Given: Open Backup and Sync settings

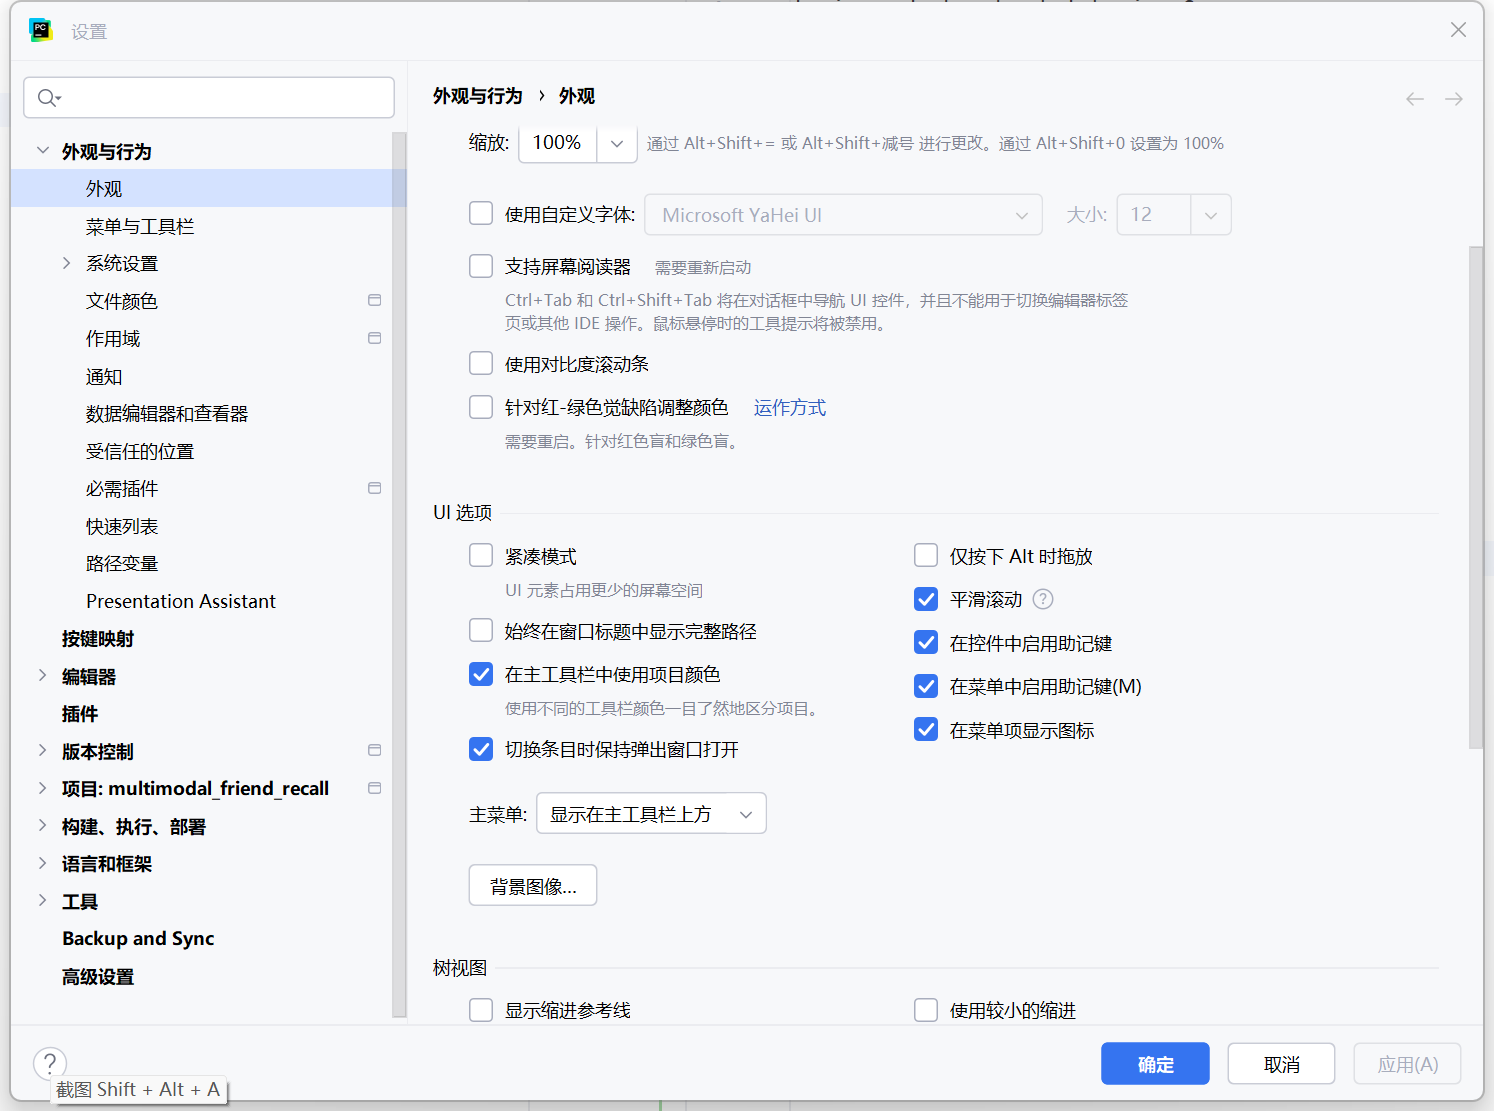Looking at the screenshot, I should [138, 938].
